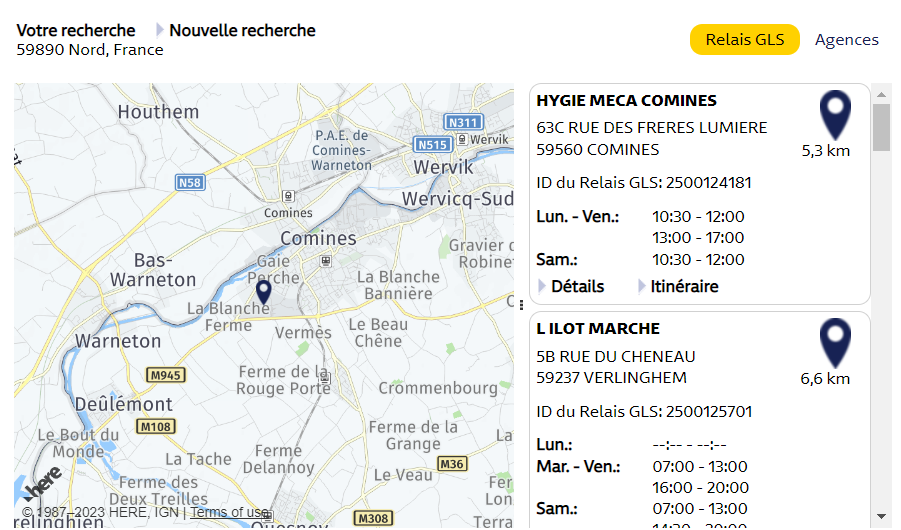Viewport: 901px width, 530px height.
Task: Click the Warneton label on the map
Action: 118,341
